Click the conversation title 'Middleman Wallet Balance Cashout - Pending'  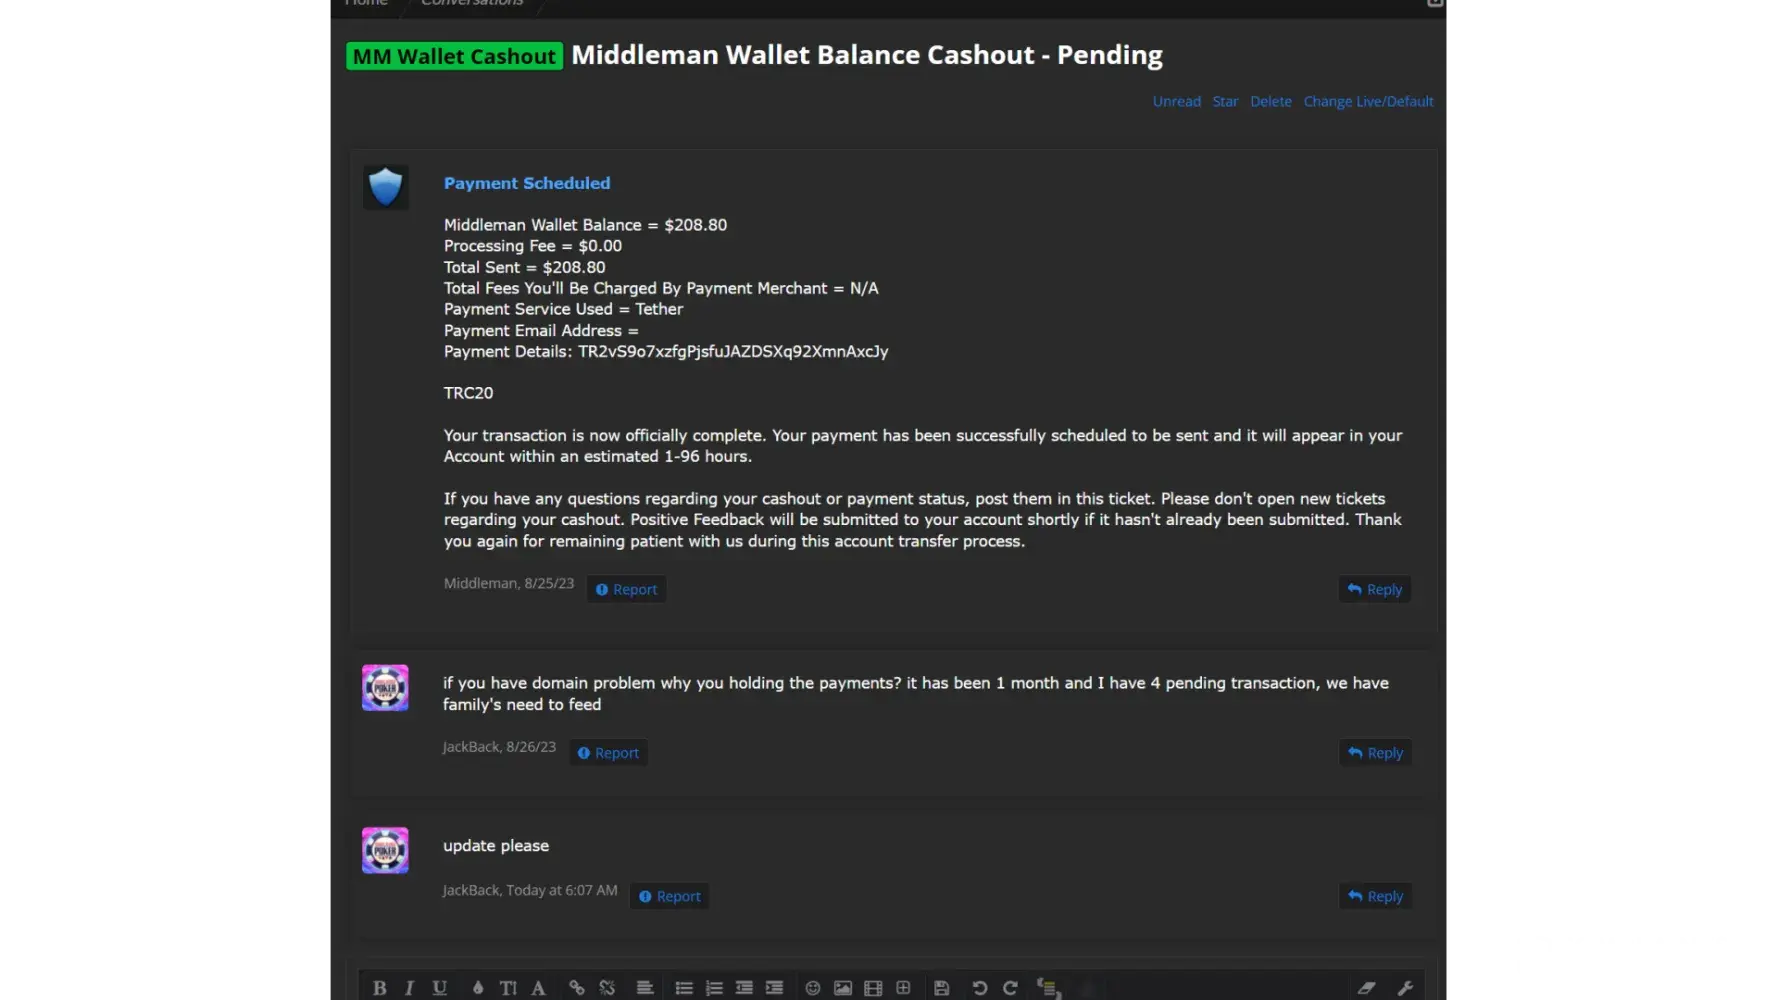click(x=866, y=55)
